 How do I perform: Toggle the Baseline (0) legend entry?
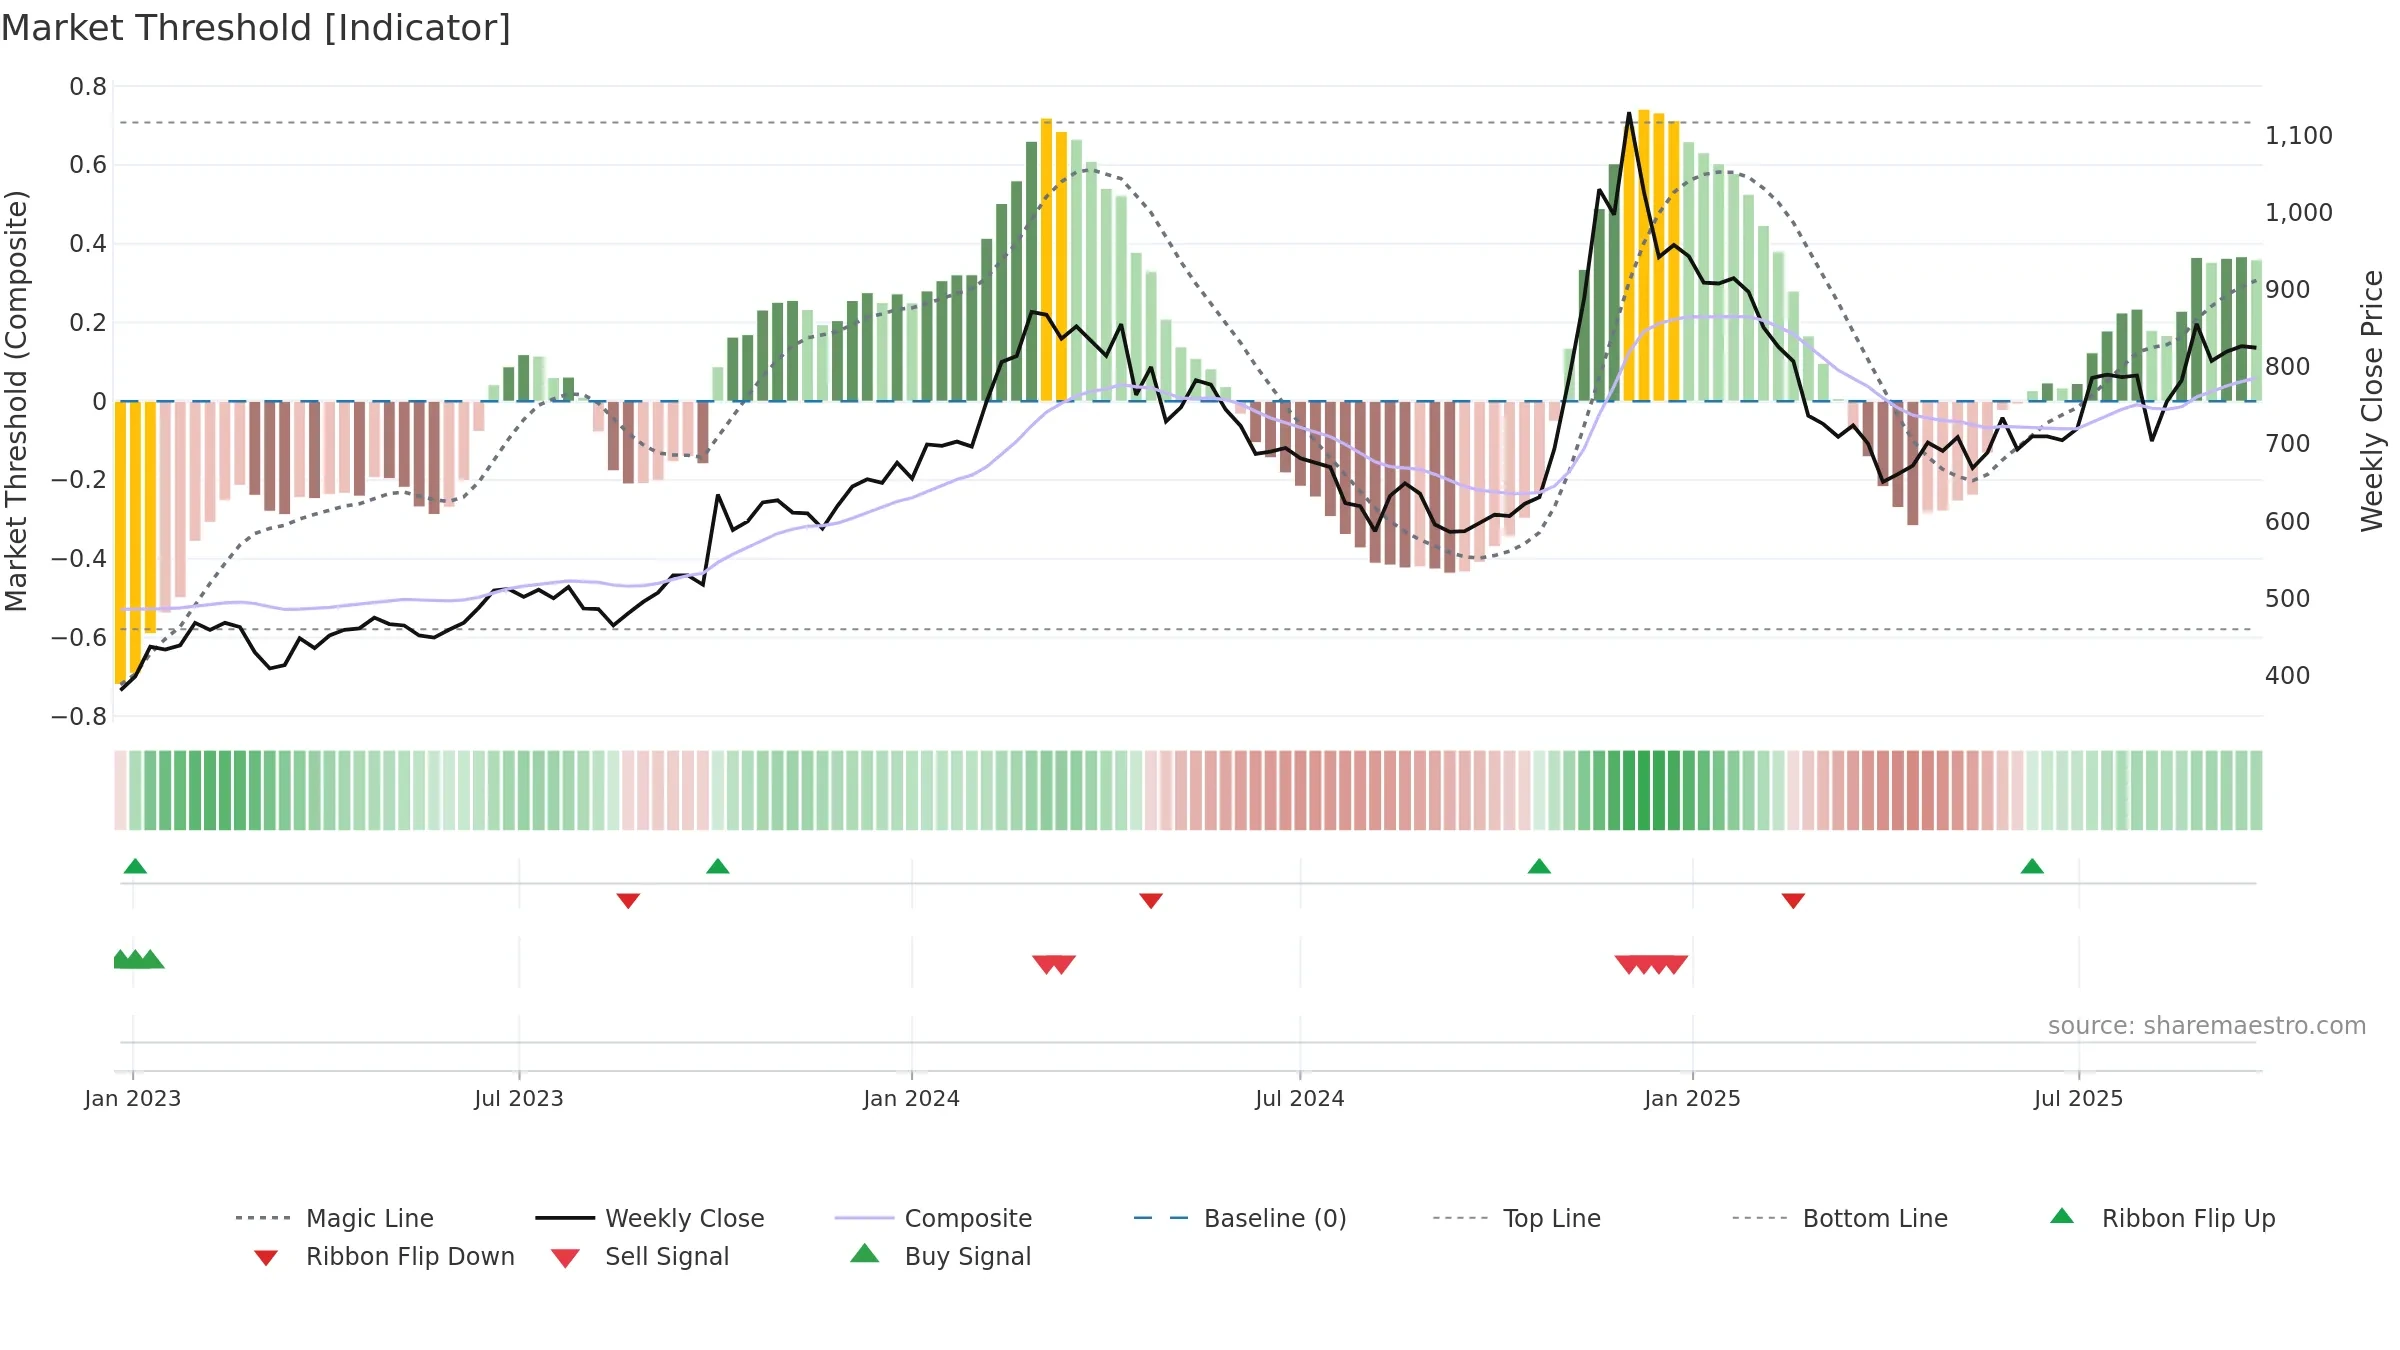1240,1218
